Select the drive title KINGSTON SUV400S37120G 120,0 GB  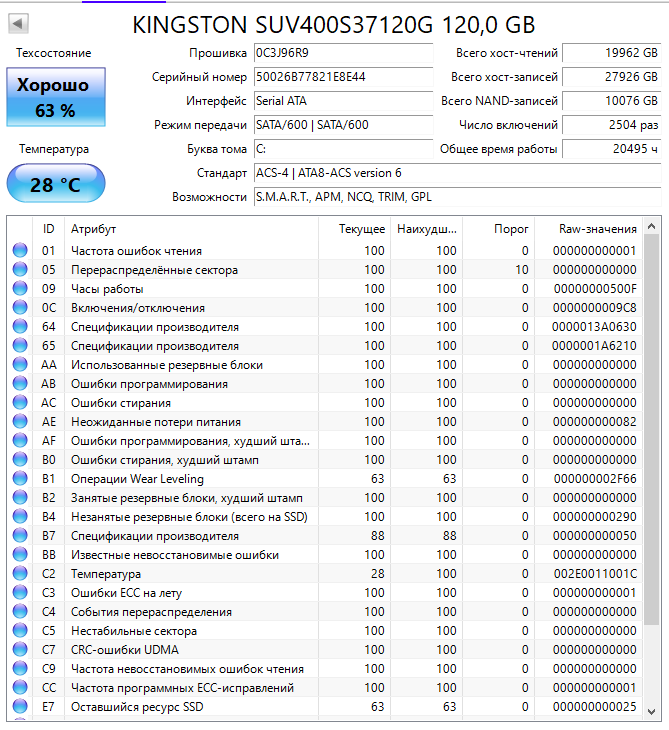pyautogui.click(x=334, y=25)
